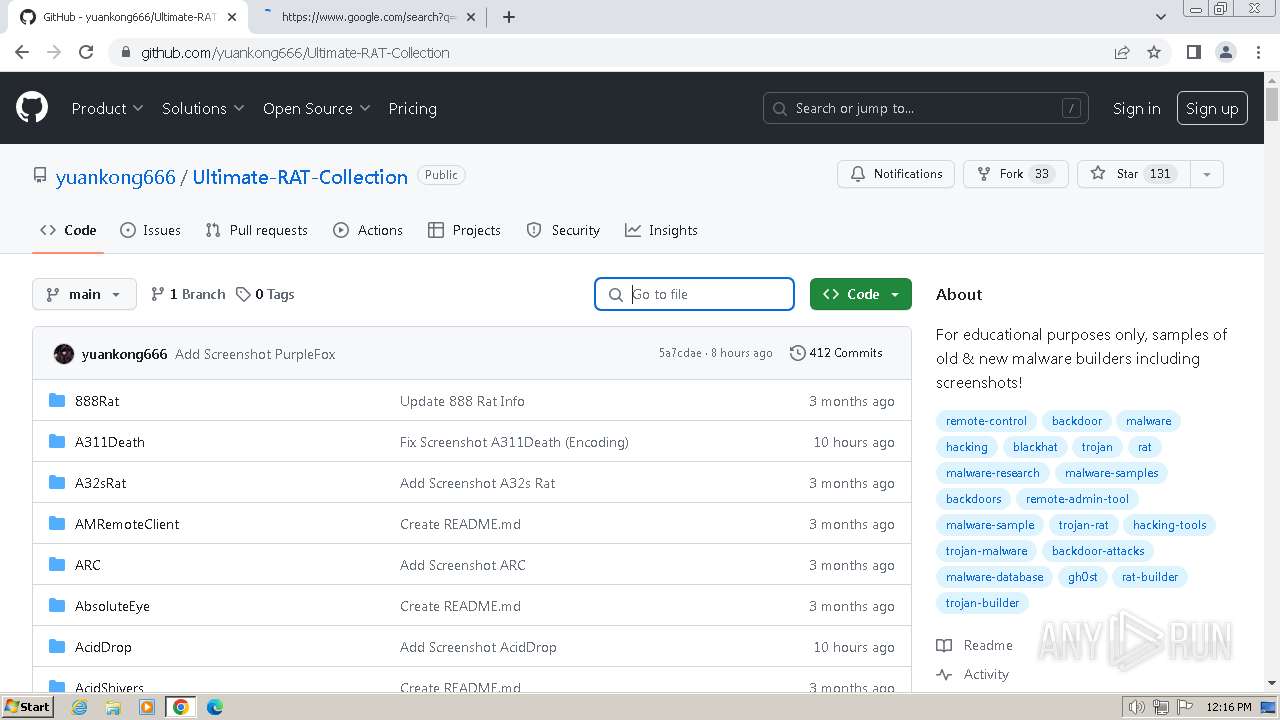The image size is (1280, 720).
Task: Share this page icon in address bar
Action: [x=1122, y=52]
